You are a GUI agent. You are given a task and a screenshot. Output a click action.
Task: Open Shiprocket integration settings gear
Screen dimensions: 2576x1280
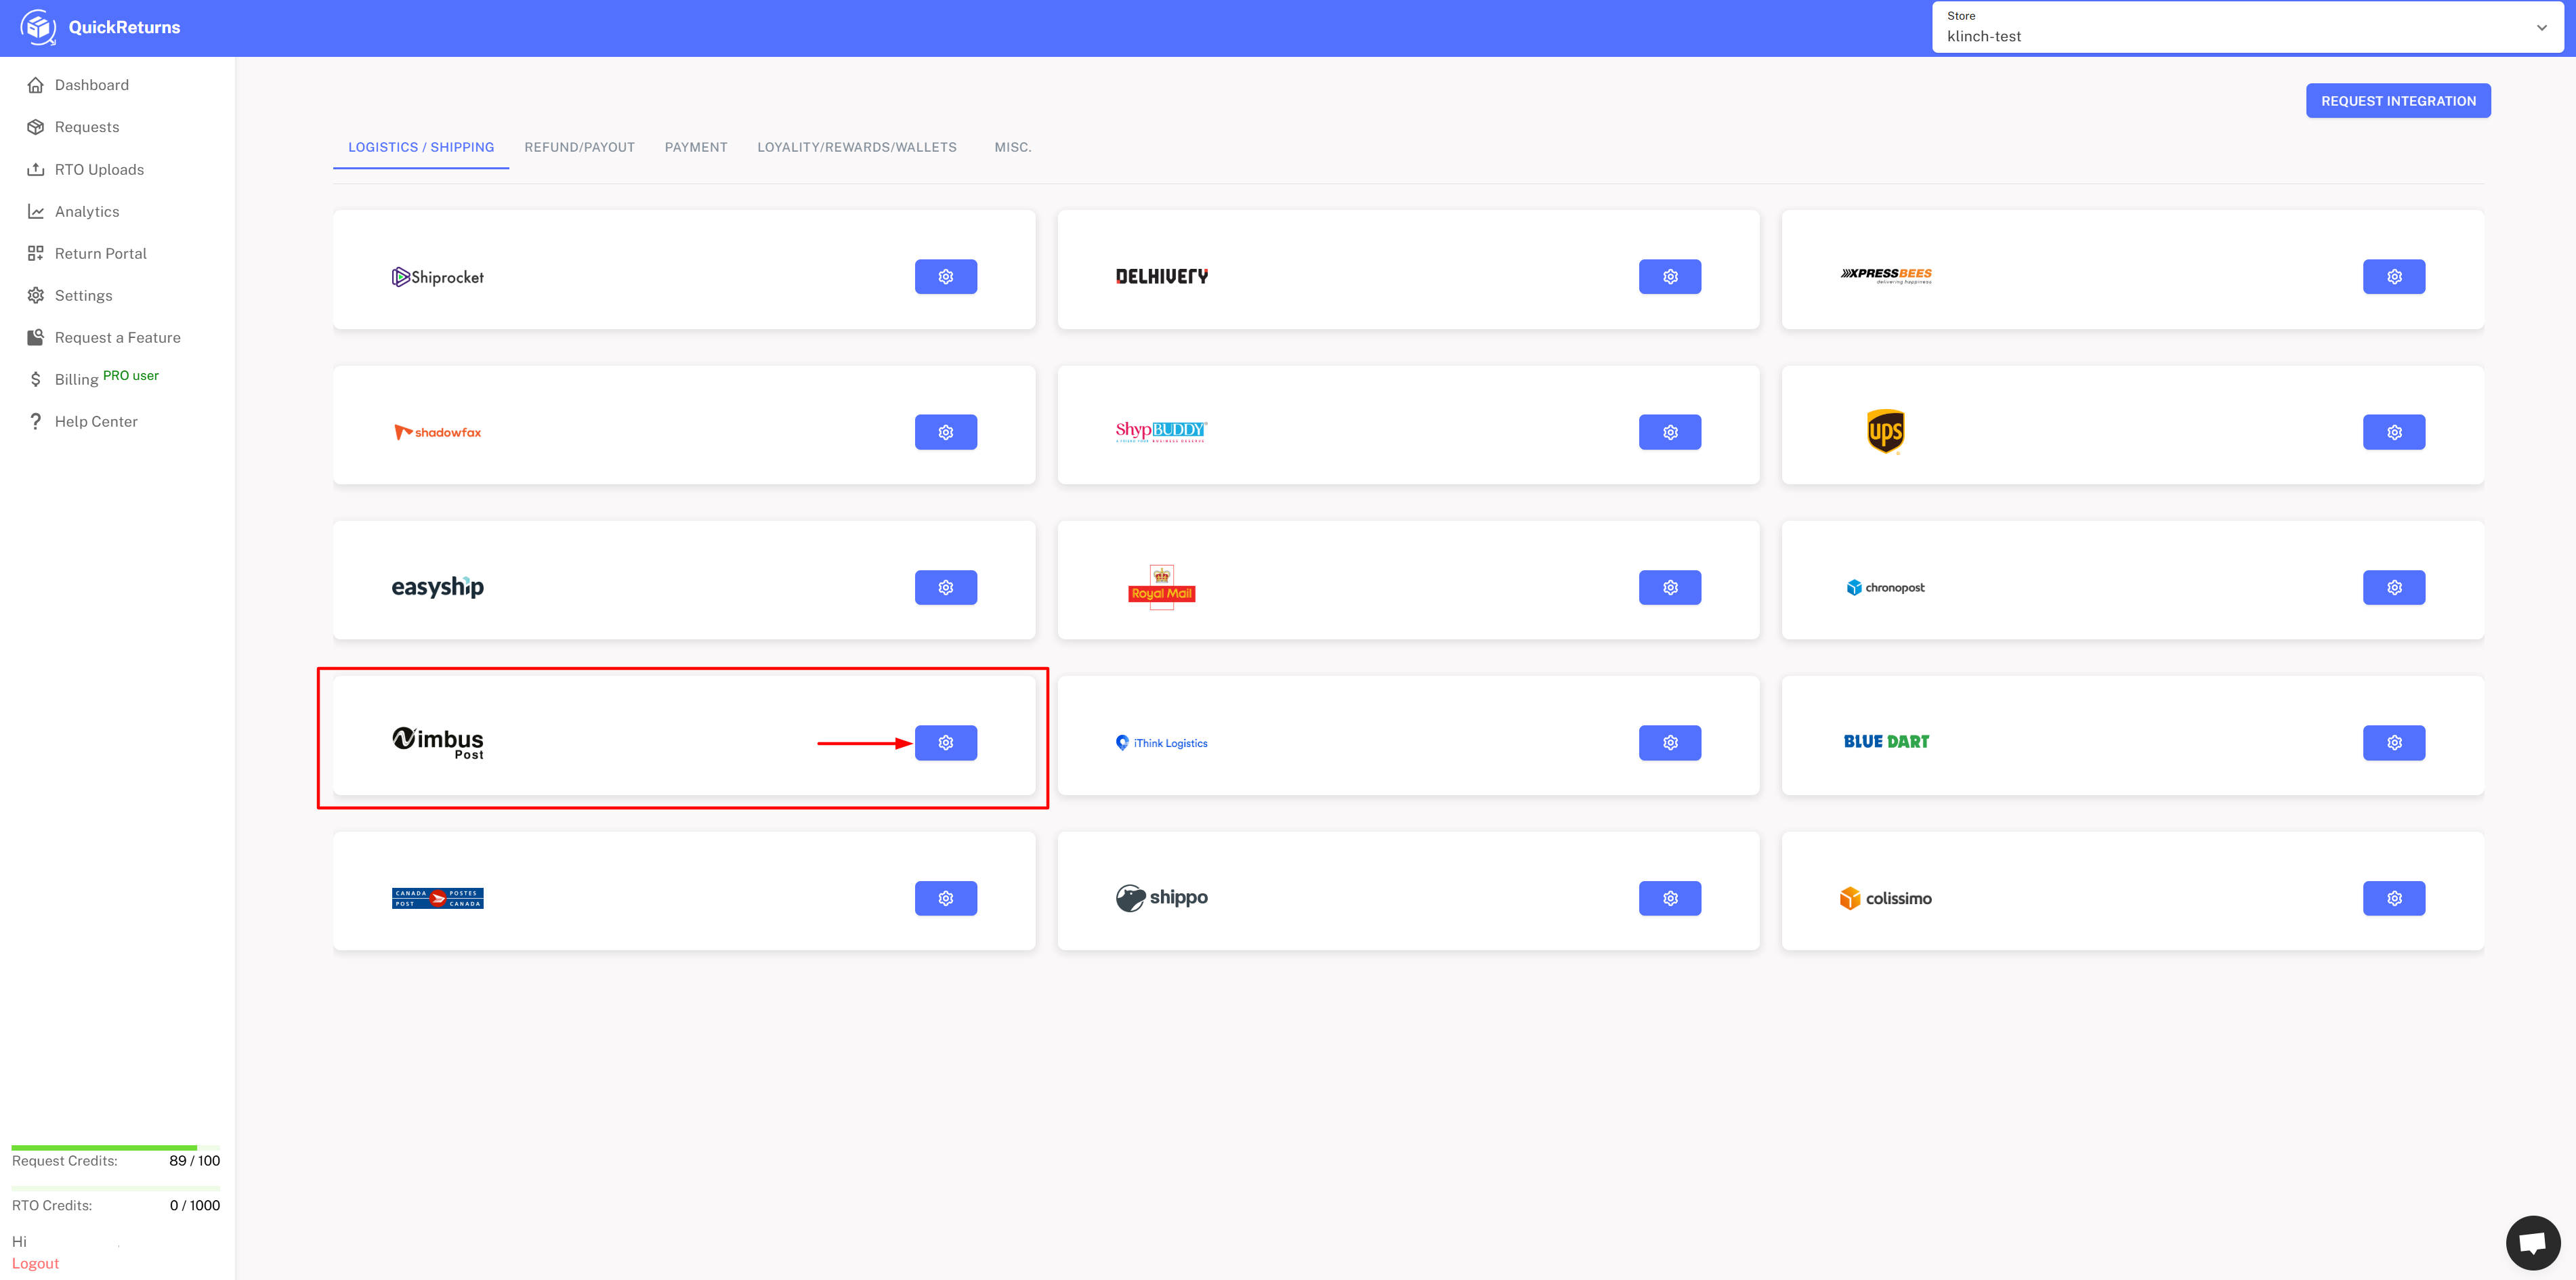click(x=945, y=277)
